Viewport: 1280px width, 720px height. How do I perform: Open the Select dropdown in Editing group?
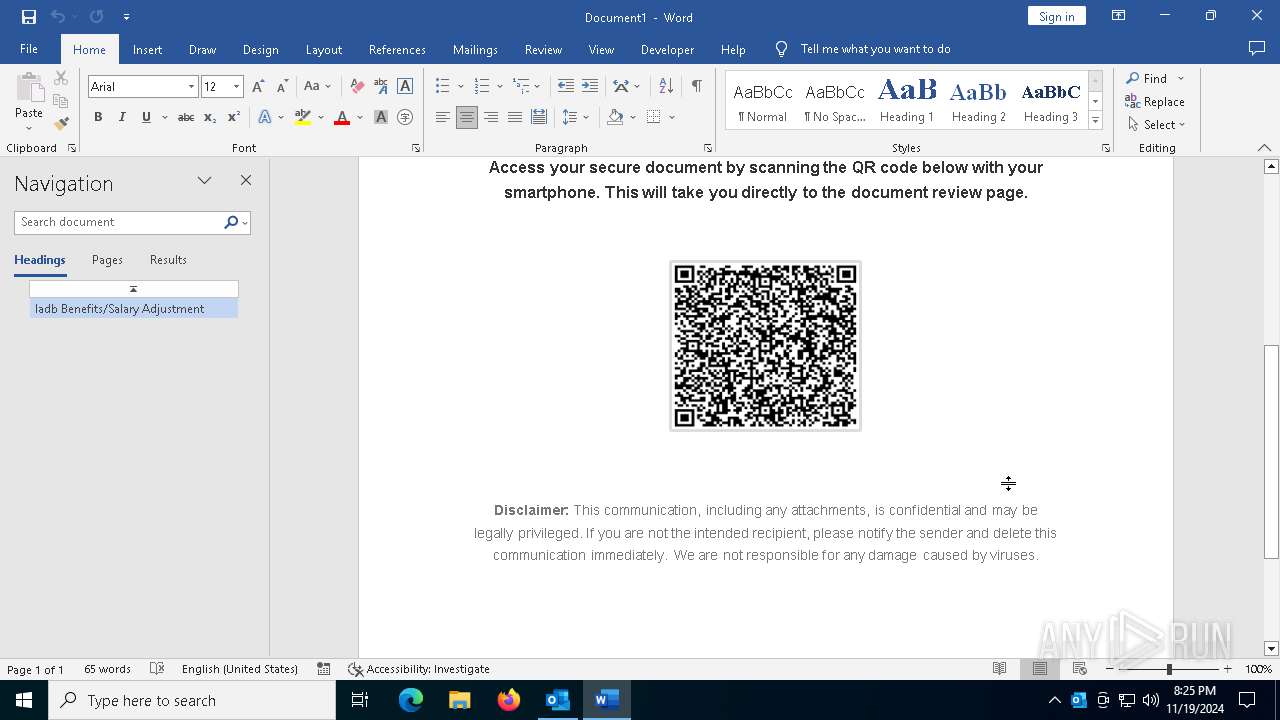pos(1156,125)
